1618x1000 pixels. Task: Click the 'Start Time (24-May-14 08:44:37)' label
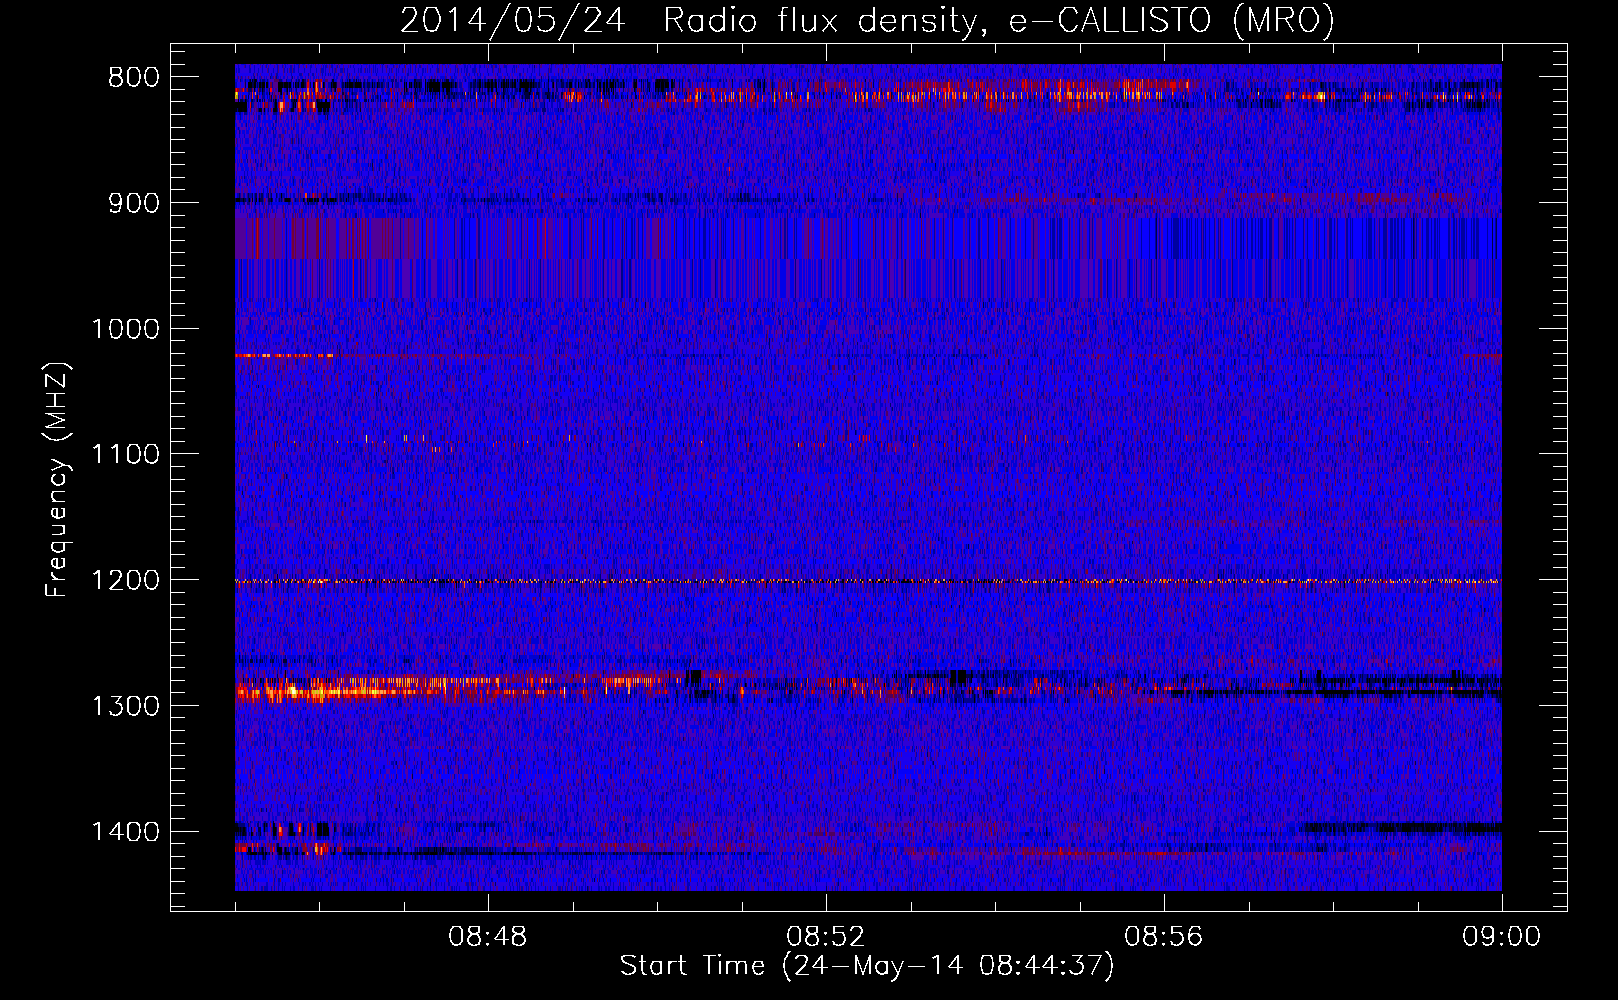pos(867,966)
